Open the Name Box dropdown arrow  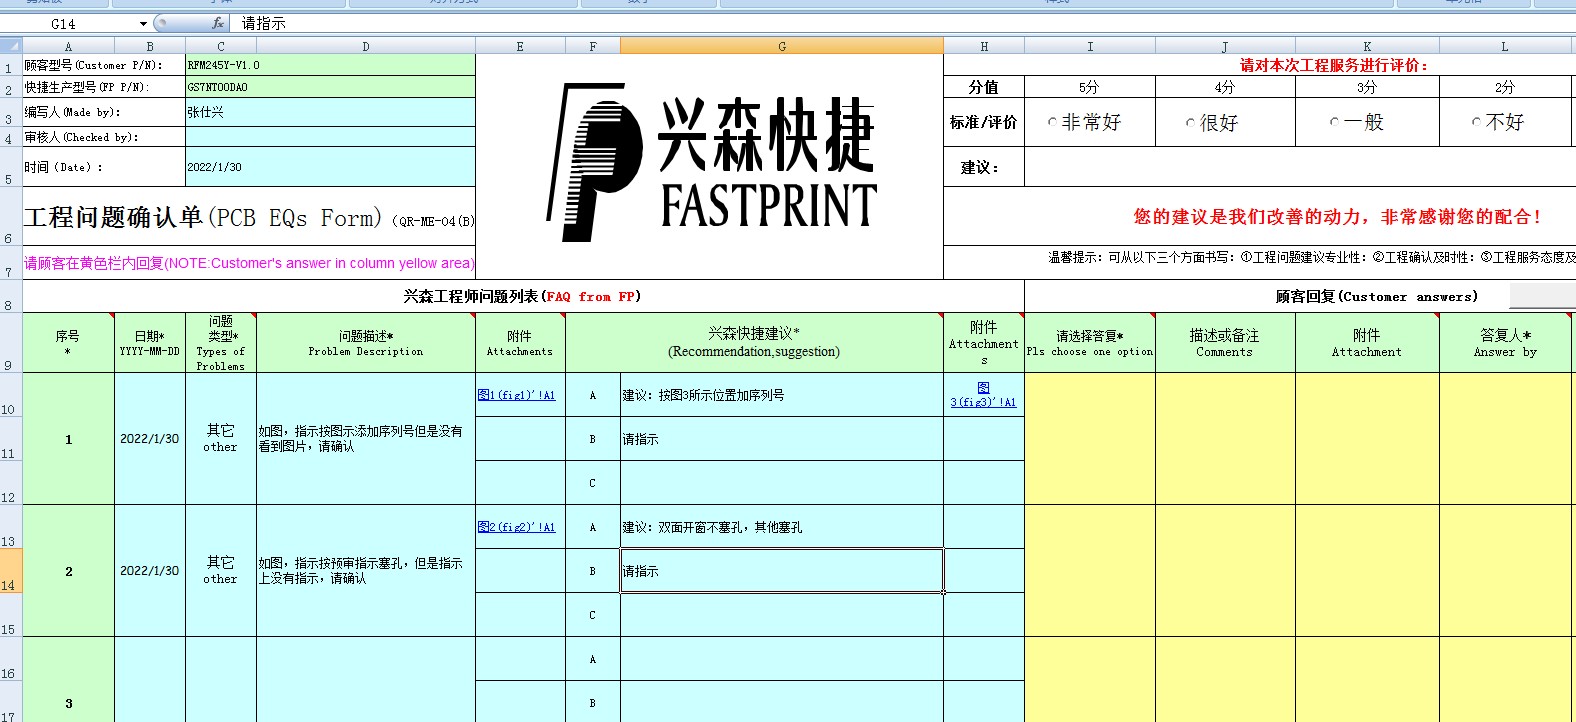pyautogui.click(x=143, y=23)
